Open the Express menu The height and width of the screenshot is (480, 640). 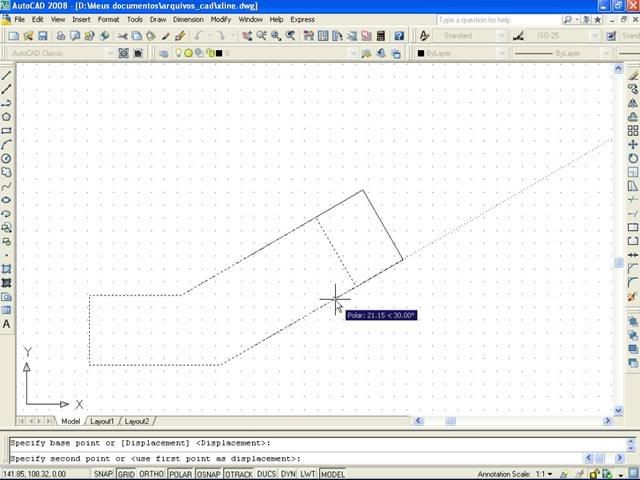coord(302,19)
